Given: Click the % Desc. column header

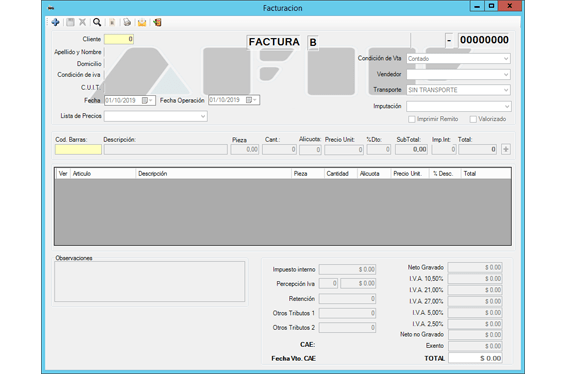Looking at the screenshot, I should click(446, 173).
